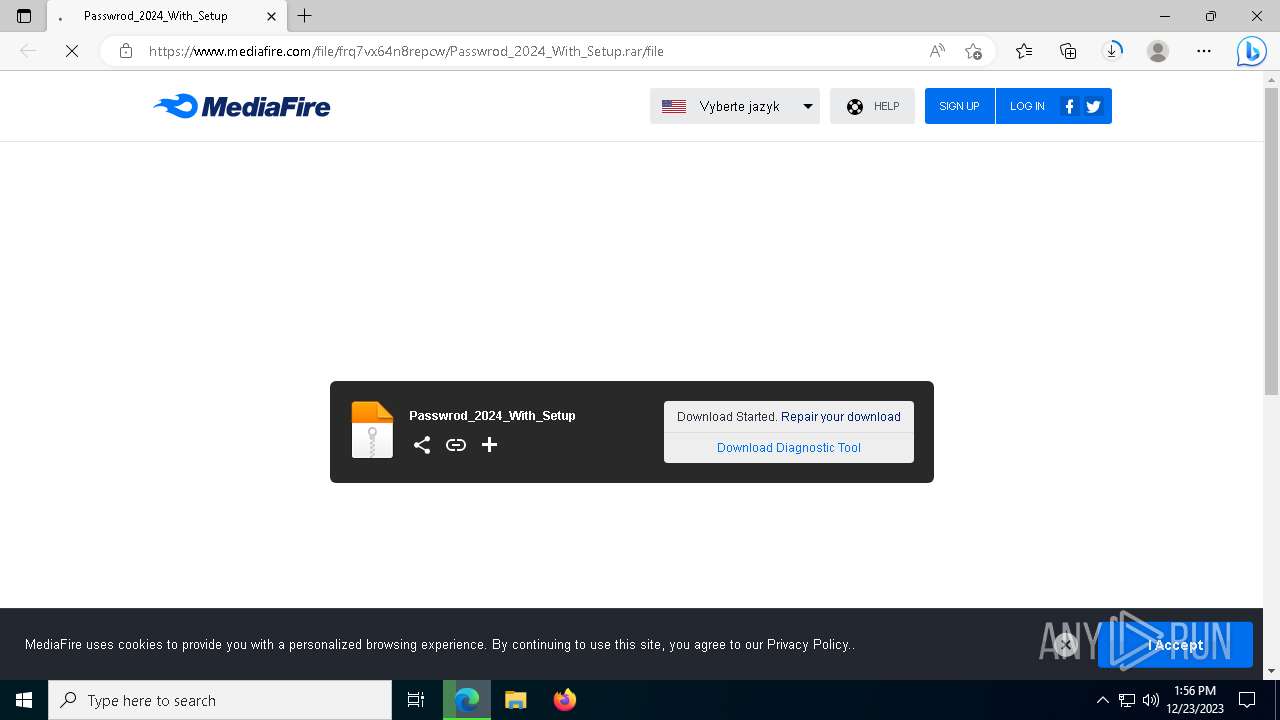Click the HELP lifebuoy button
The width and height of the screenshot is (1280, 720).
(872, 106)
